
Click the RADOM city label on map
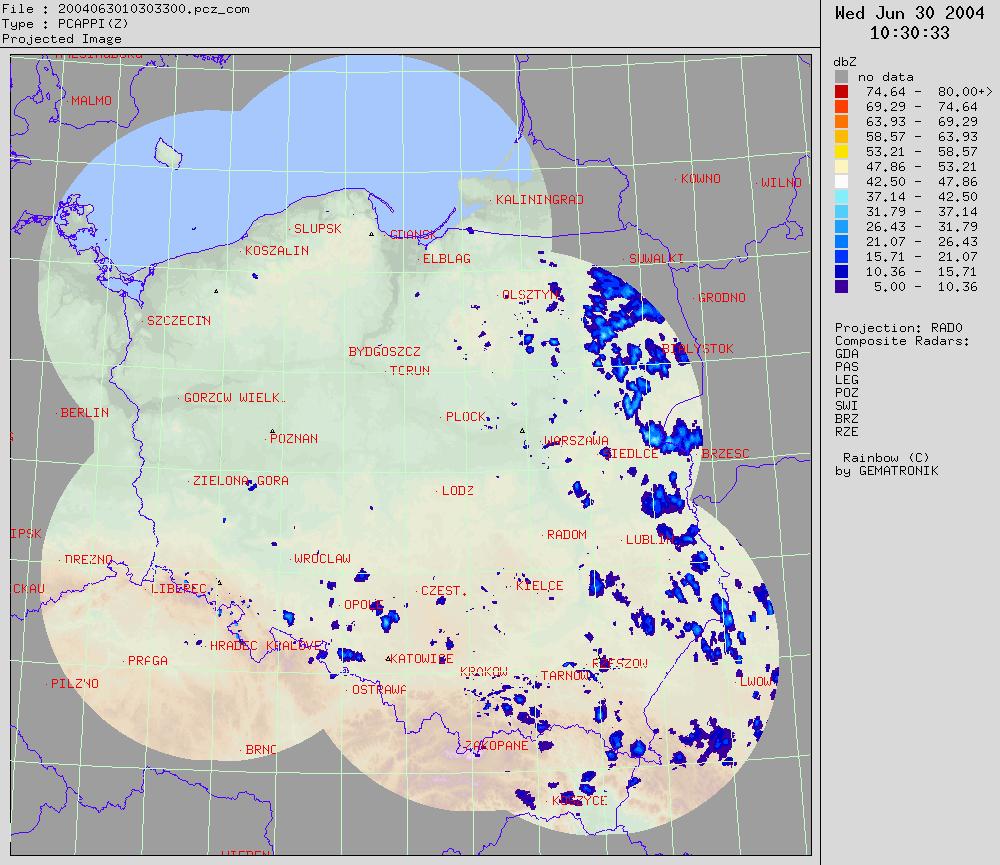pyautogui.click(x=567, y=535)
